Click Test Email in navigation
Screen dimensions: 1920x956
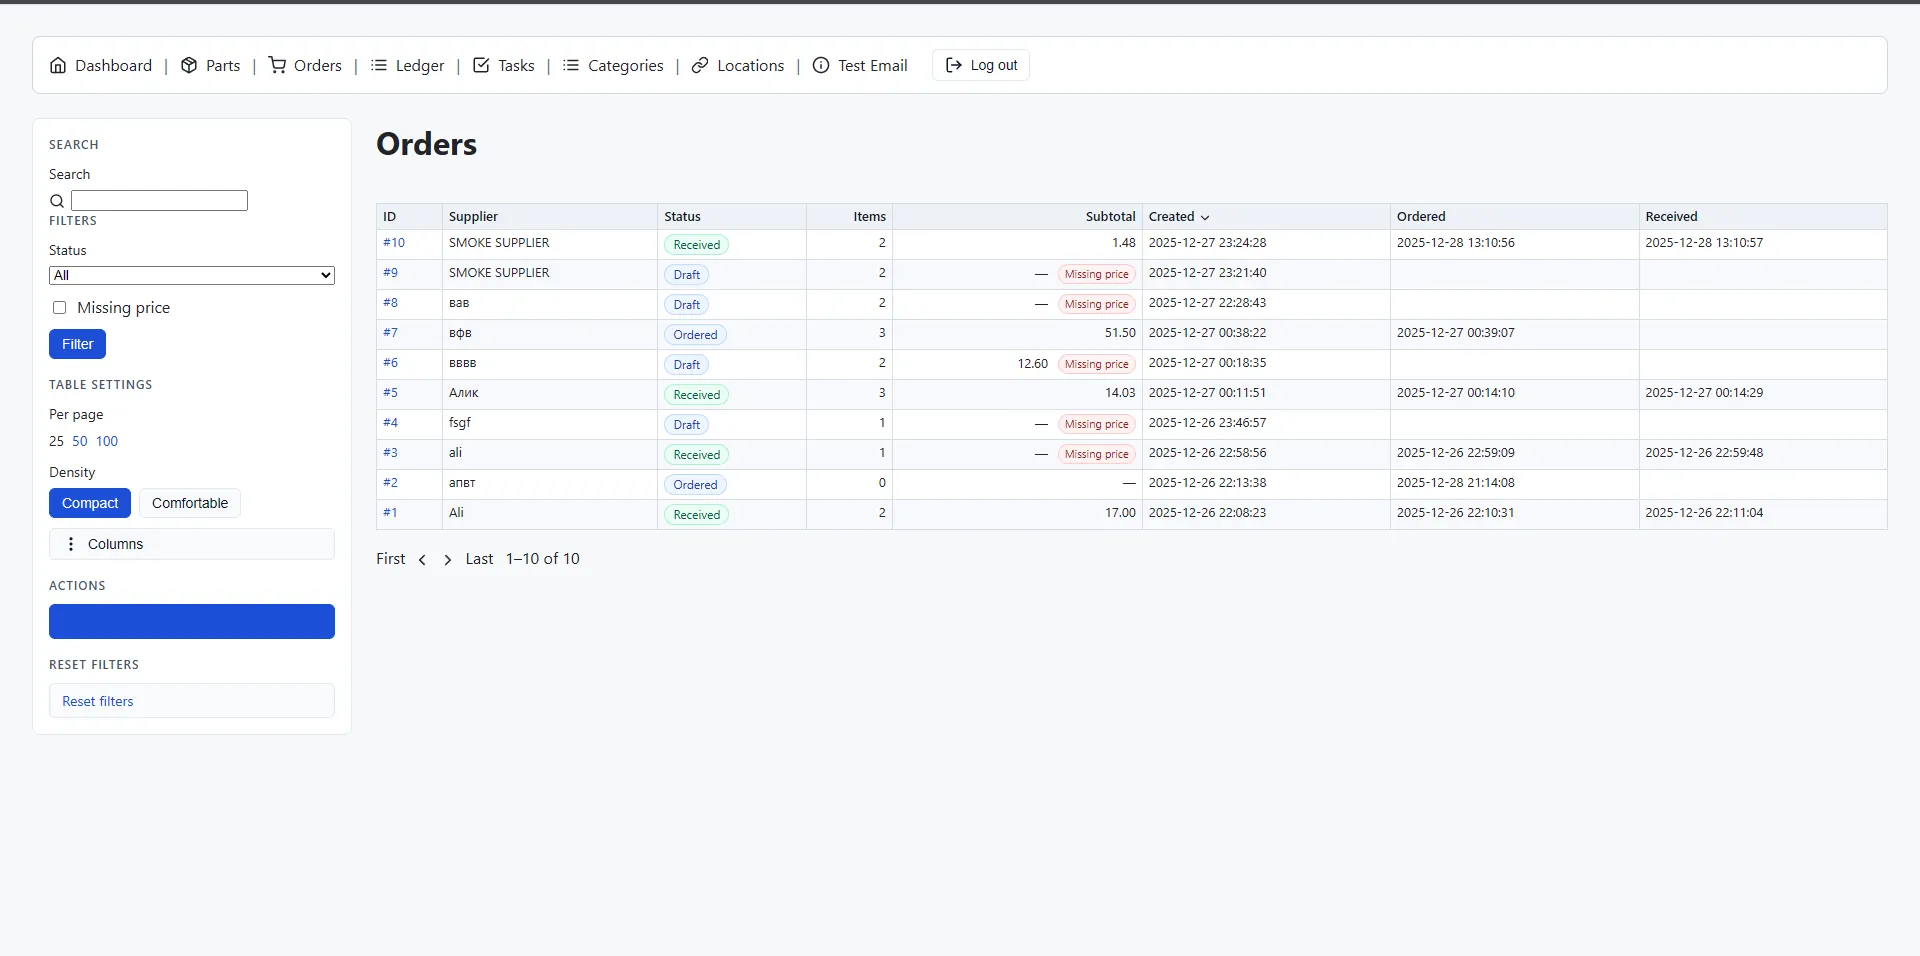[x=860, y=65]
